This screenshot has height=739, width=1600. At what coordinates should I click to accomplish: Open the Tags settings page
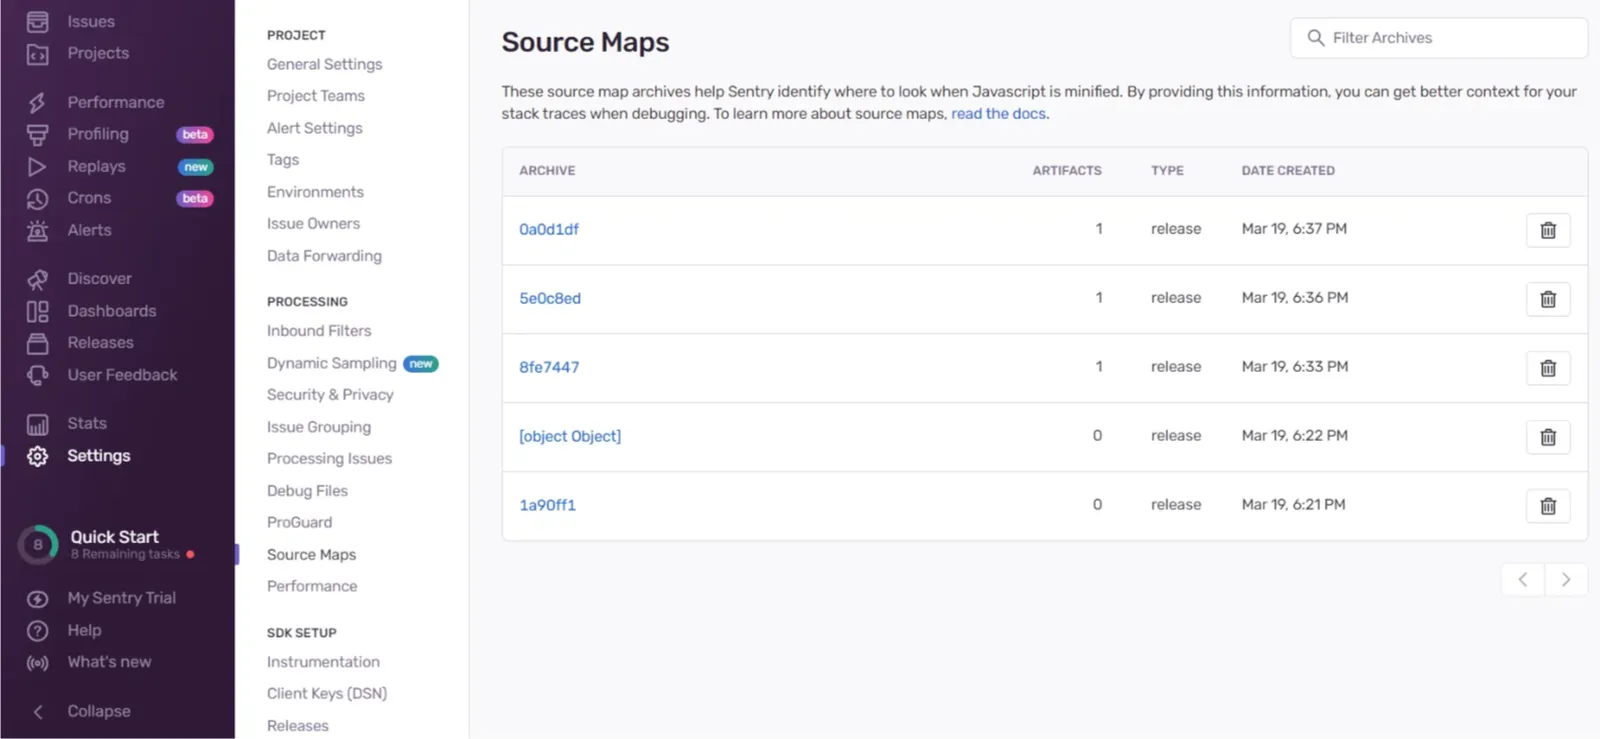283,160
